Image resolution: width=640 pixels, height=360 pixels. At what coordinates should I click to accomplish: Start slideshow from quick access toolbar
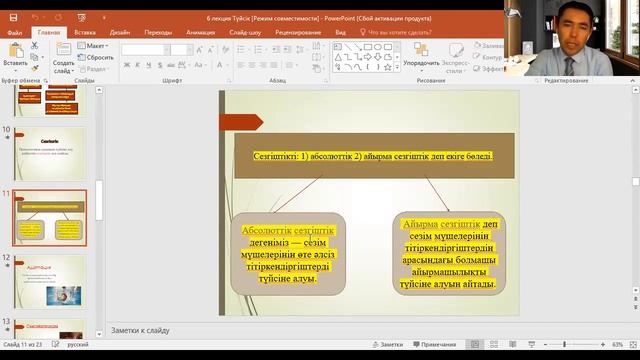(x=82, y=18)
